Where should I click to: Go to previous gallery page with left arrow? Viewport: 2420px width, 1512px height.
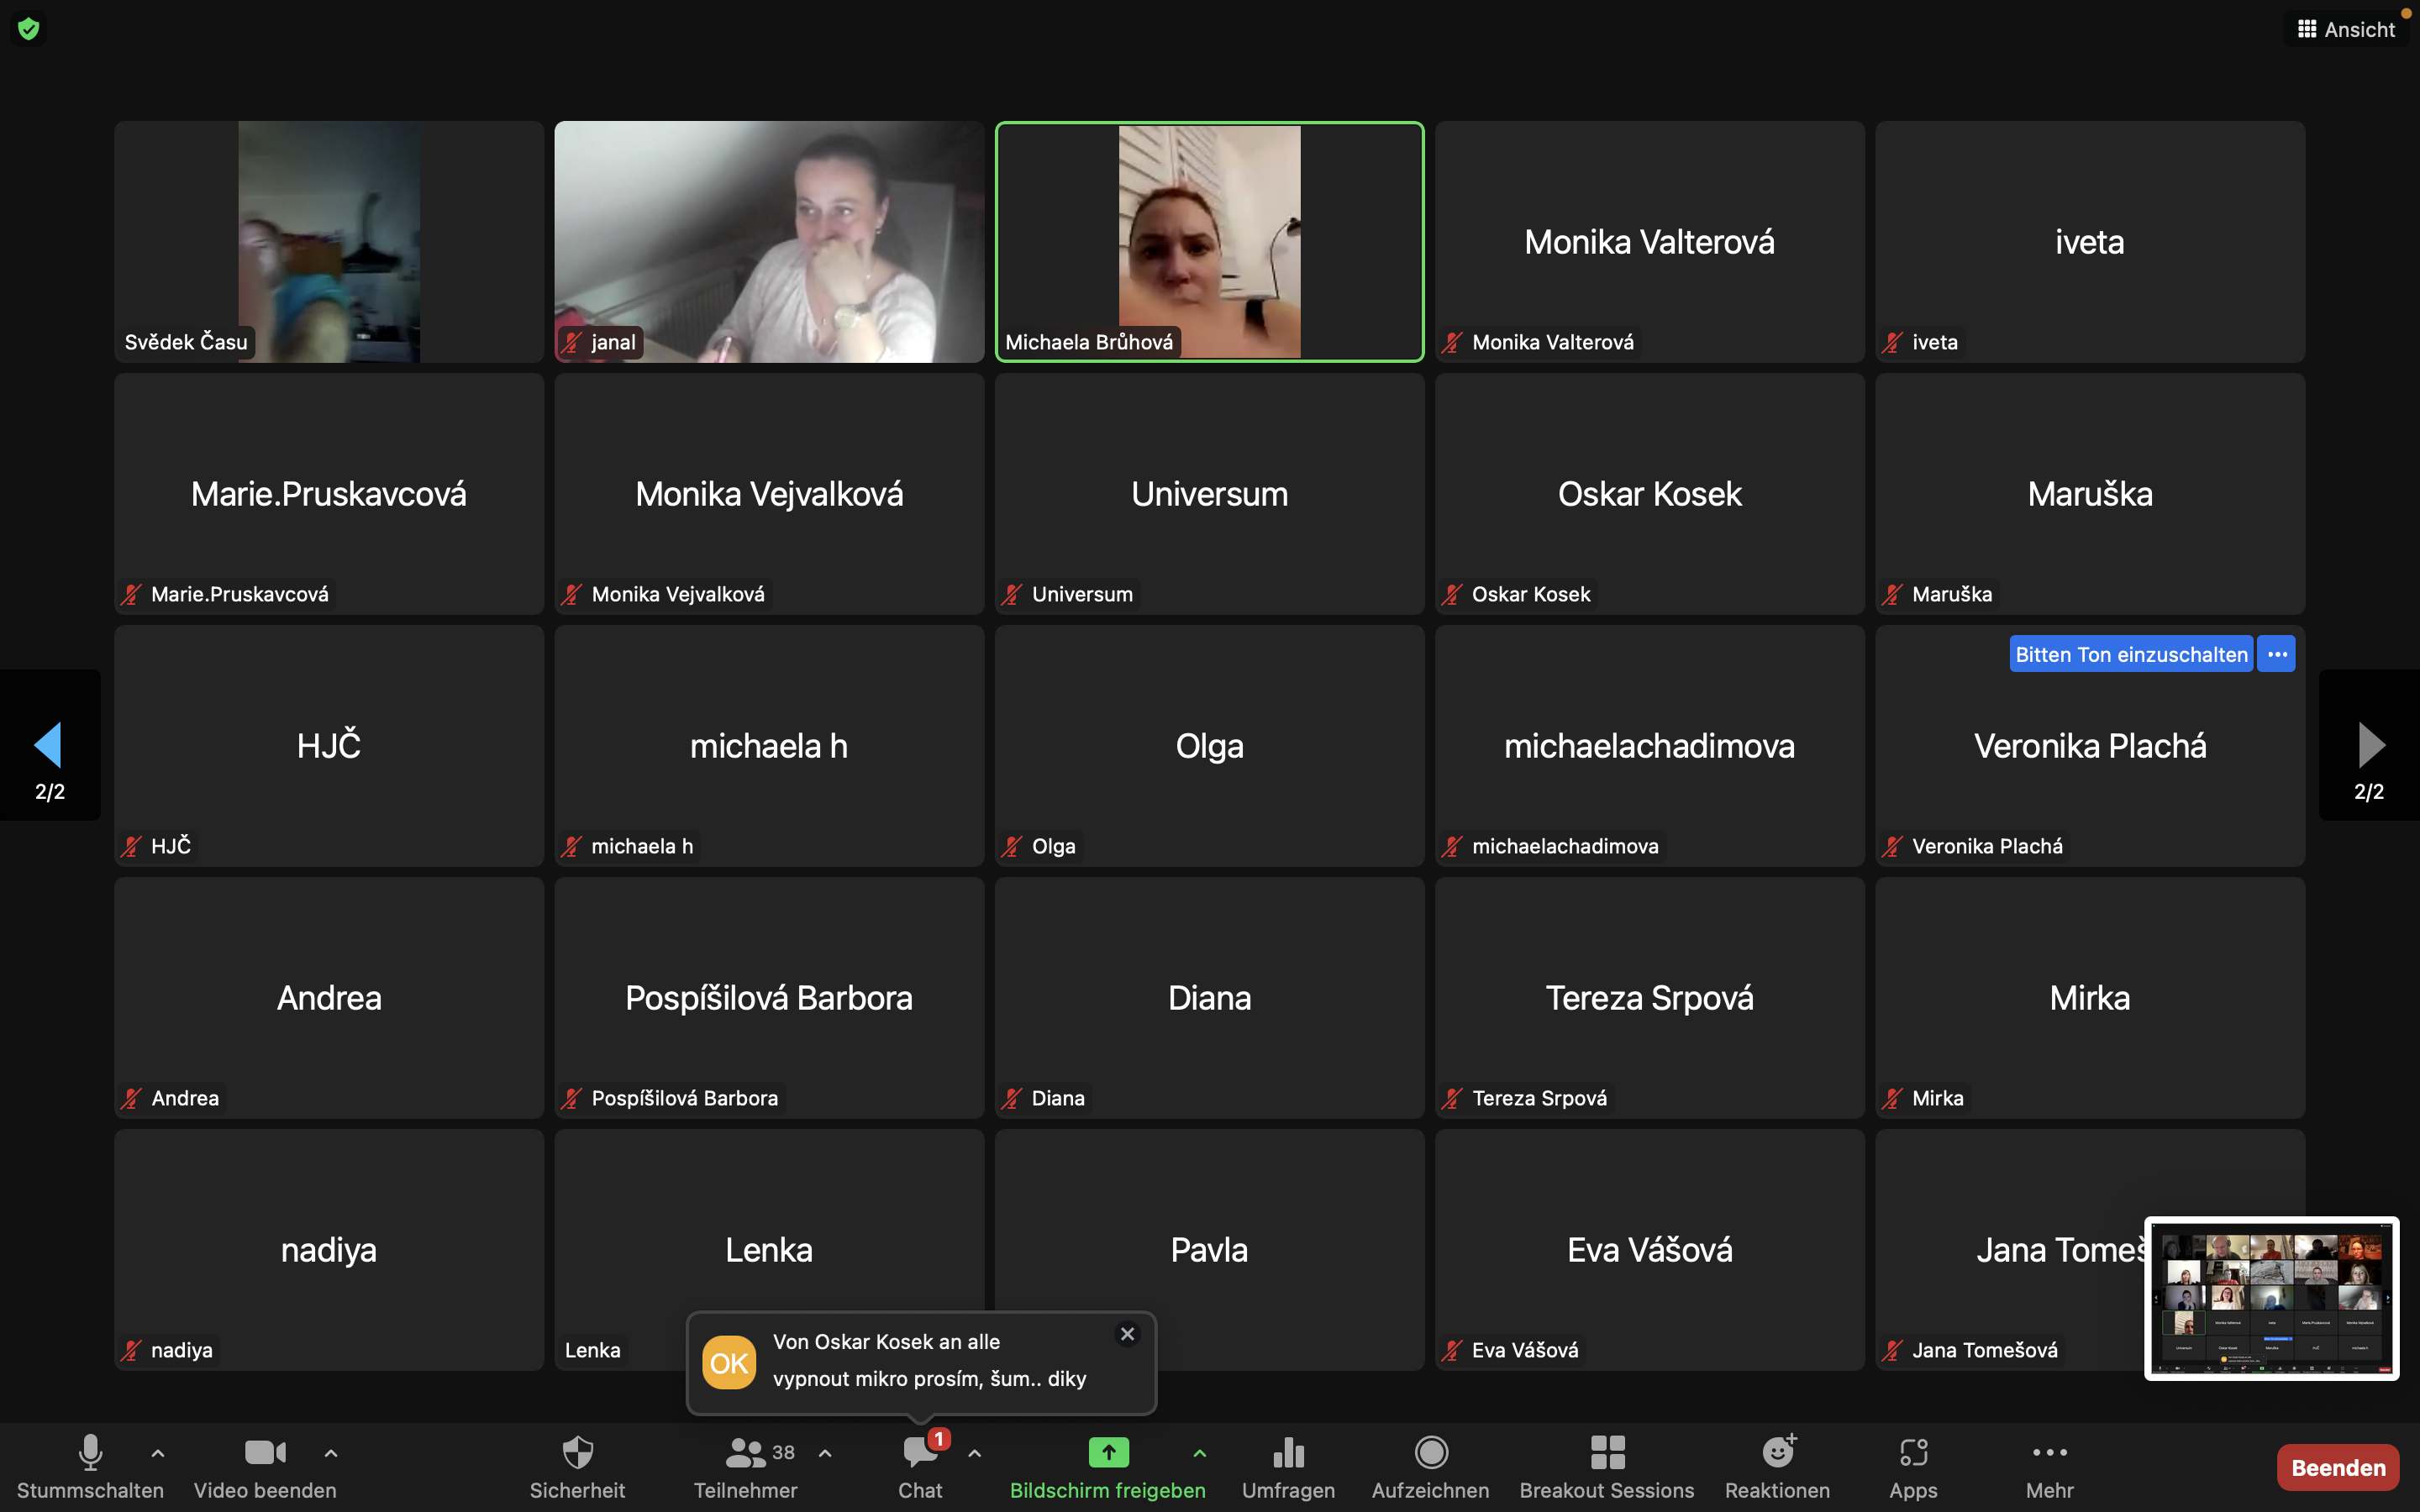pyautogui.click(x=49, y=745)
